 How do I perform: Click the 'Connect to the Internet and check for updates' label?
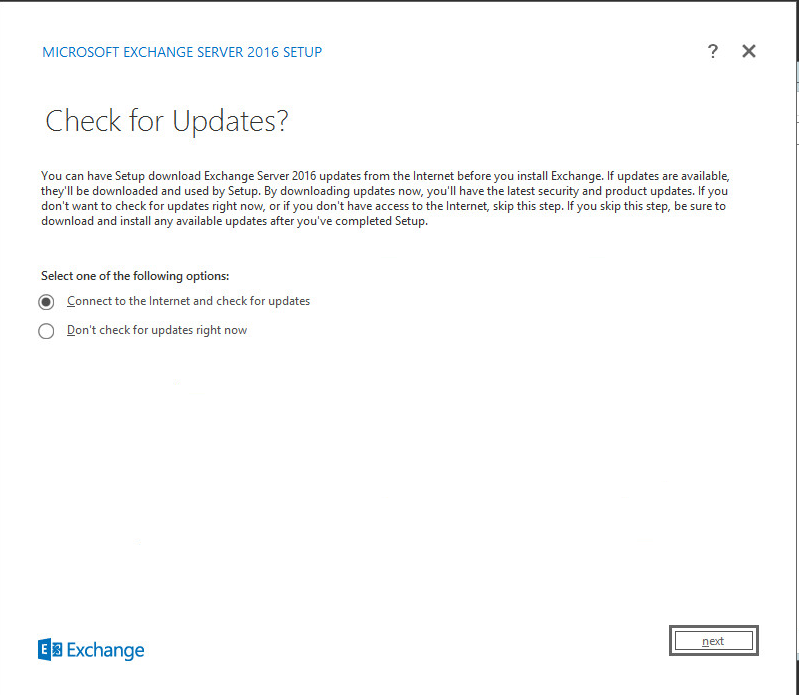[x=188, y=301]
